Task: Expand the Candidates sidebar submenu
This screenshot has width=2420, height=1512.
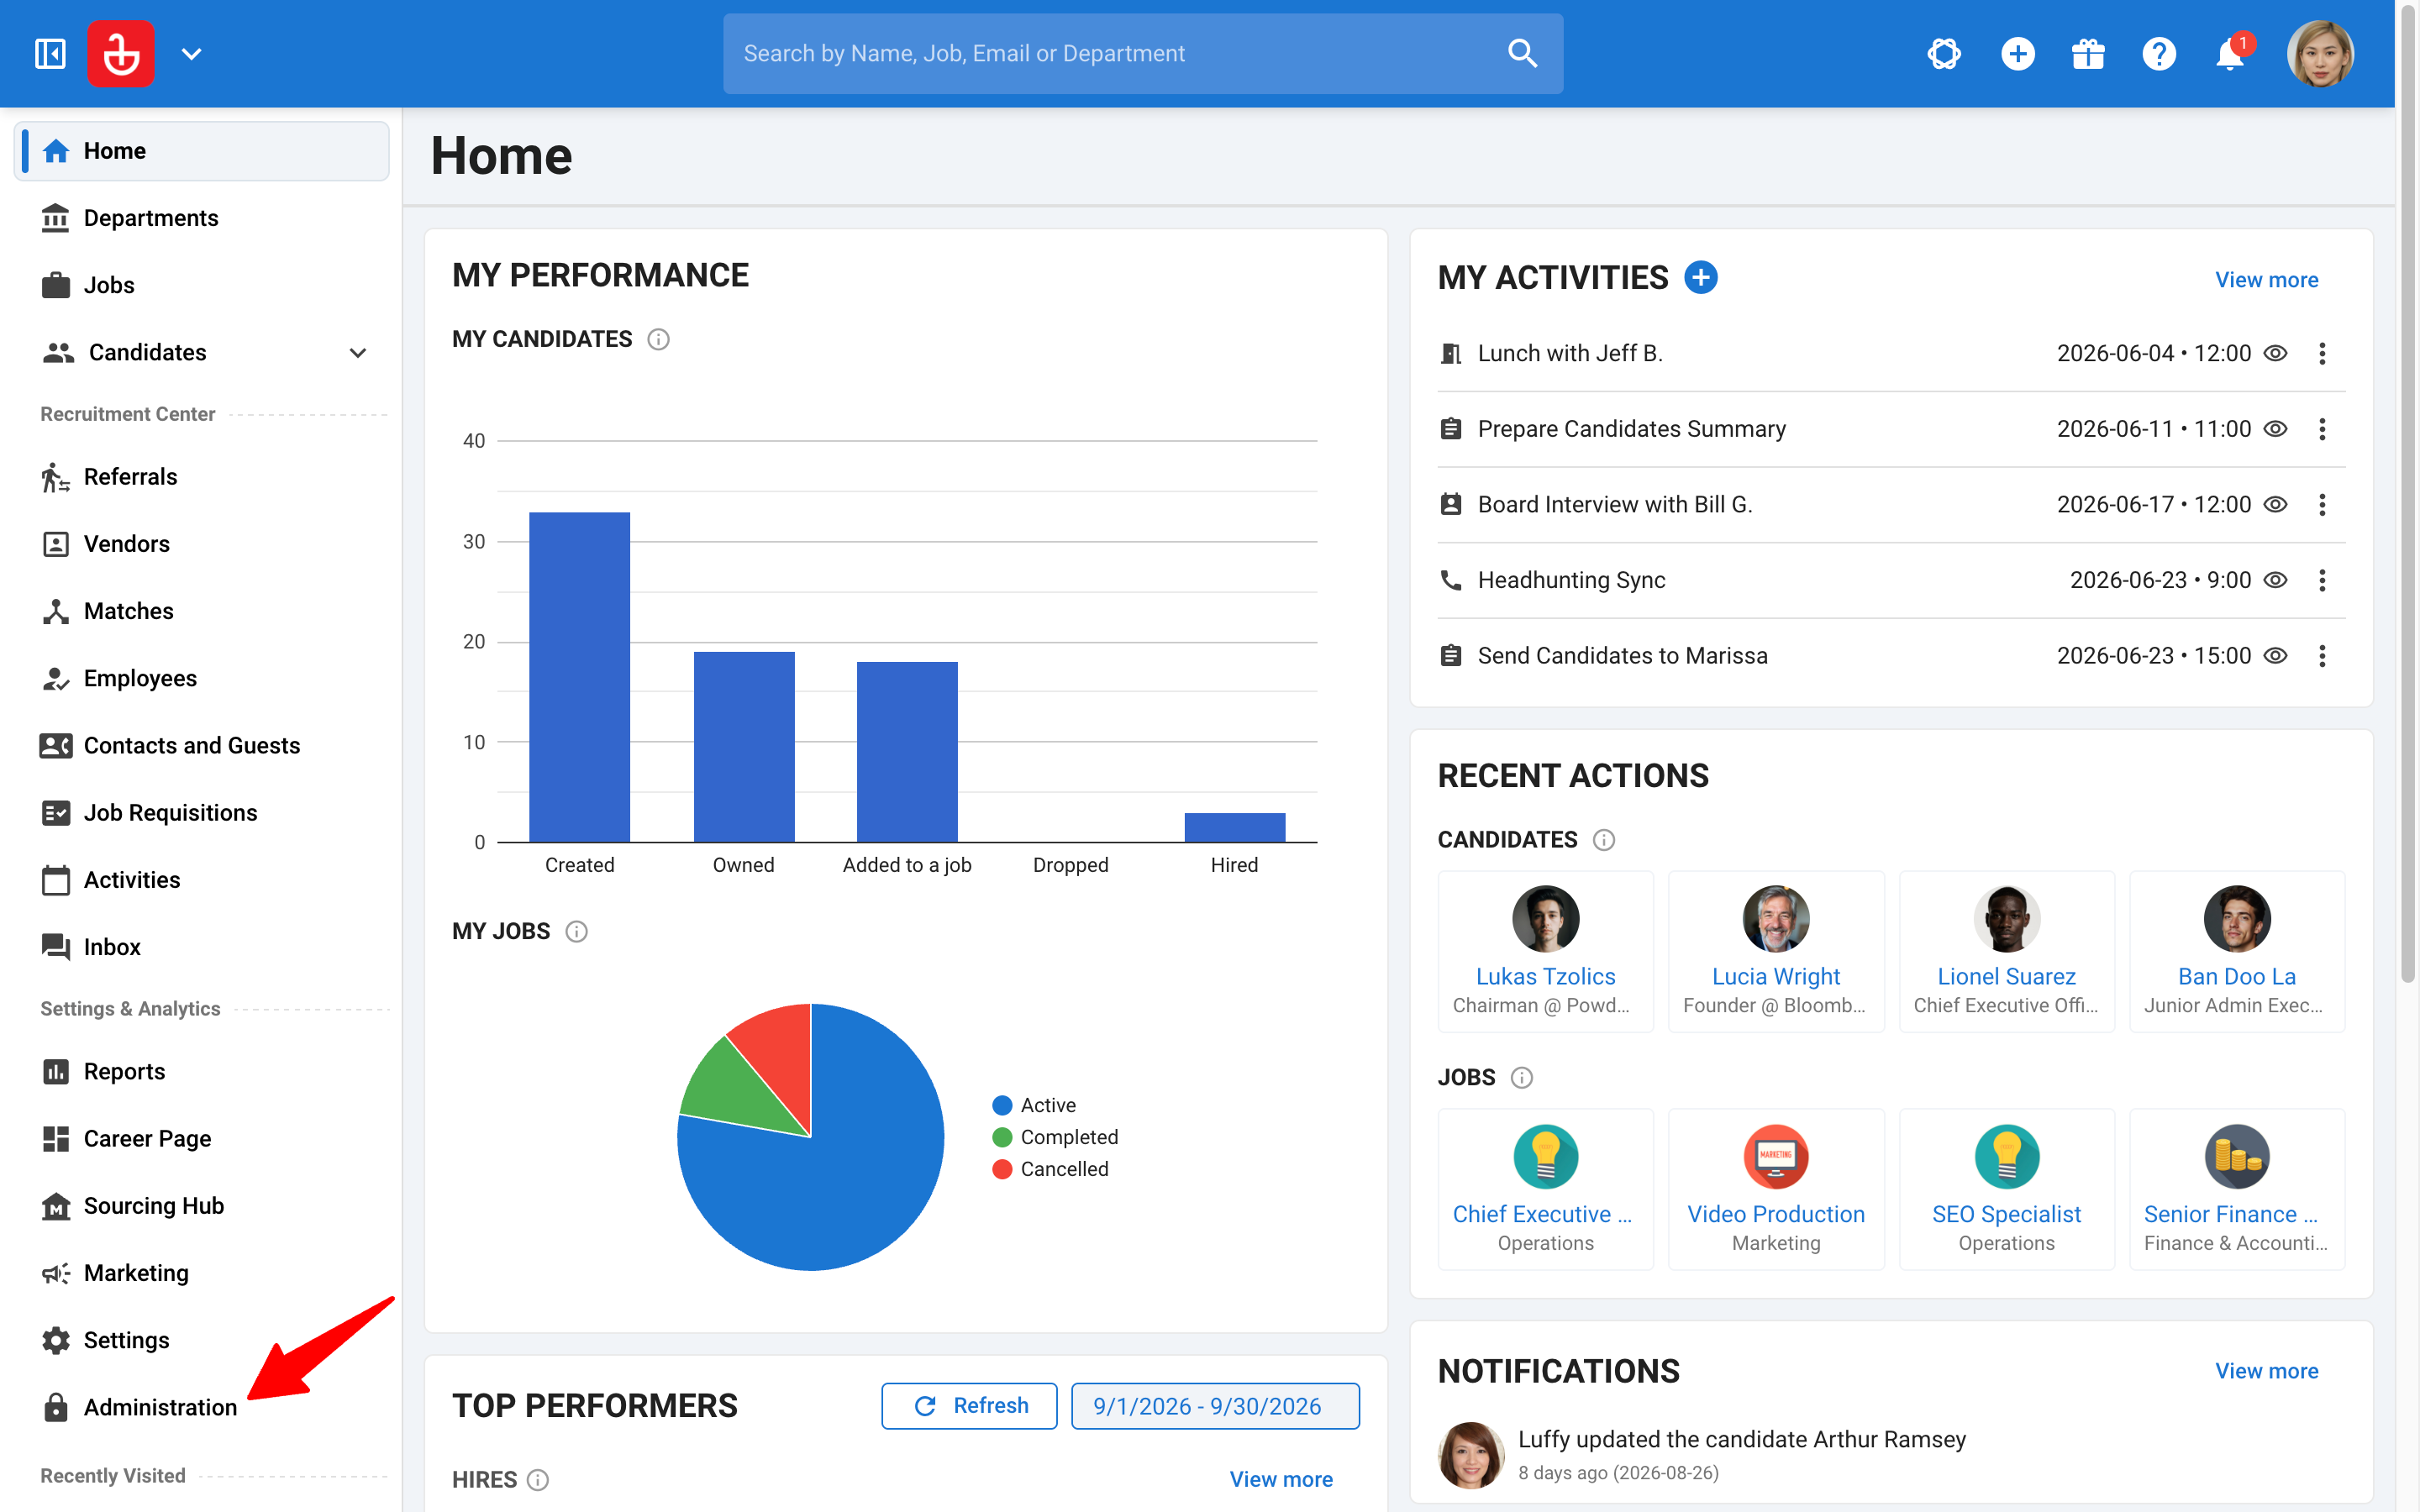Action: [358, 352]
